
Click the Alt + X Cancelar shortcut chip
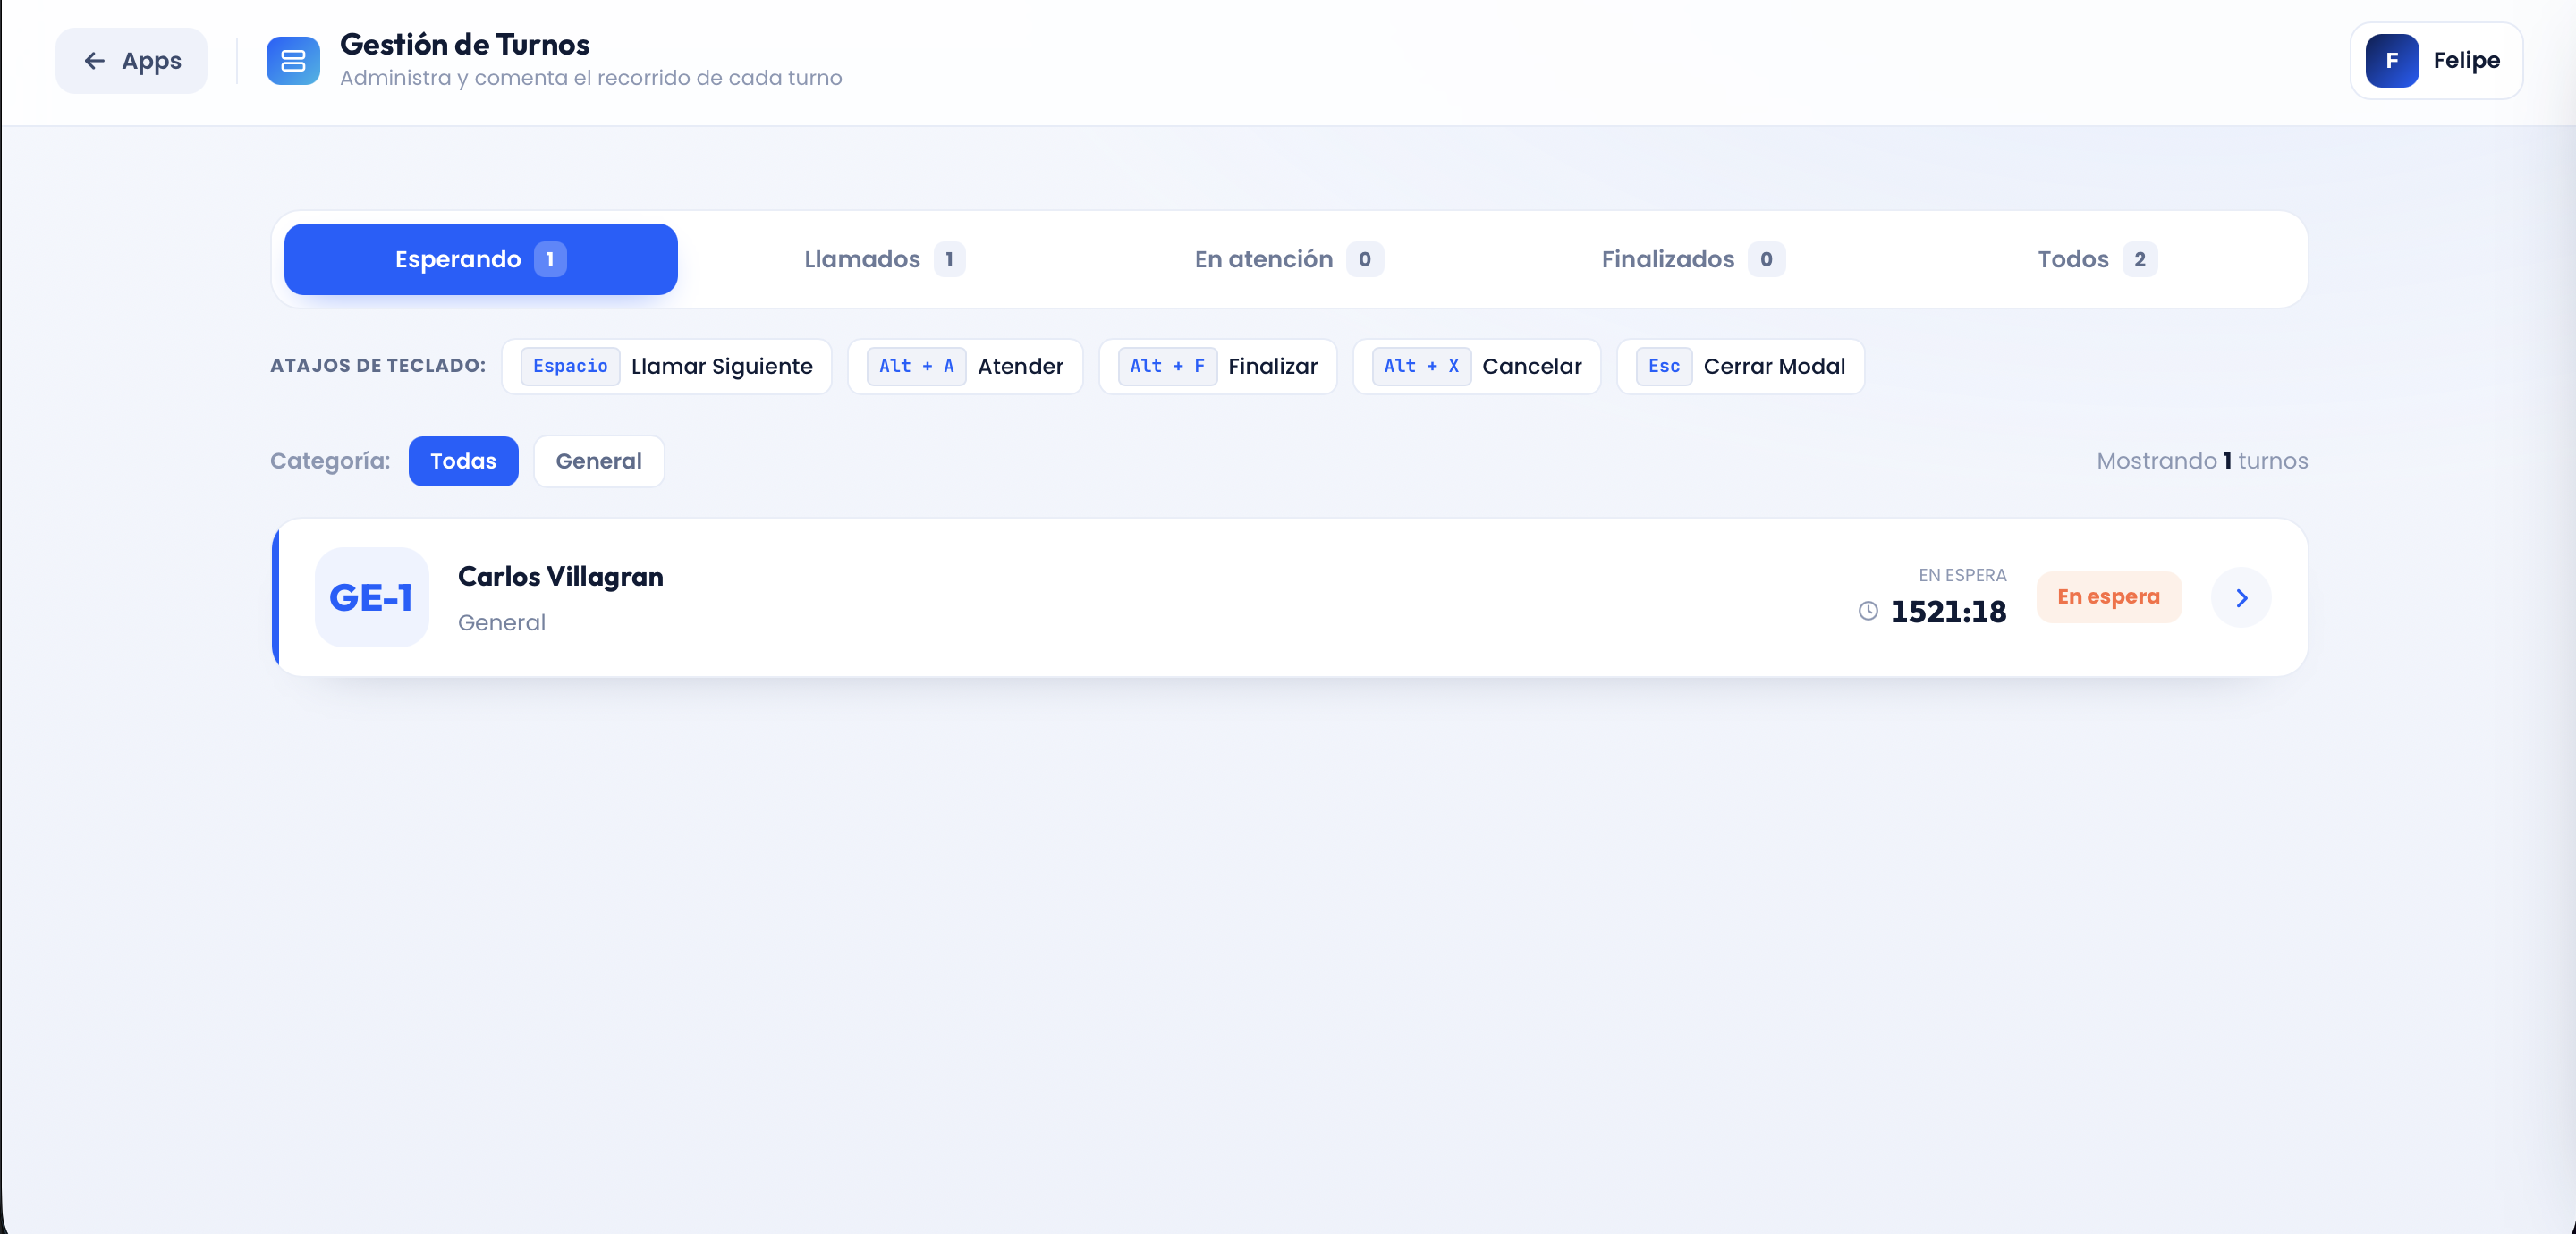tap(1477, 367)
